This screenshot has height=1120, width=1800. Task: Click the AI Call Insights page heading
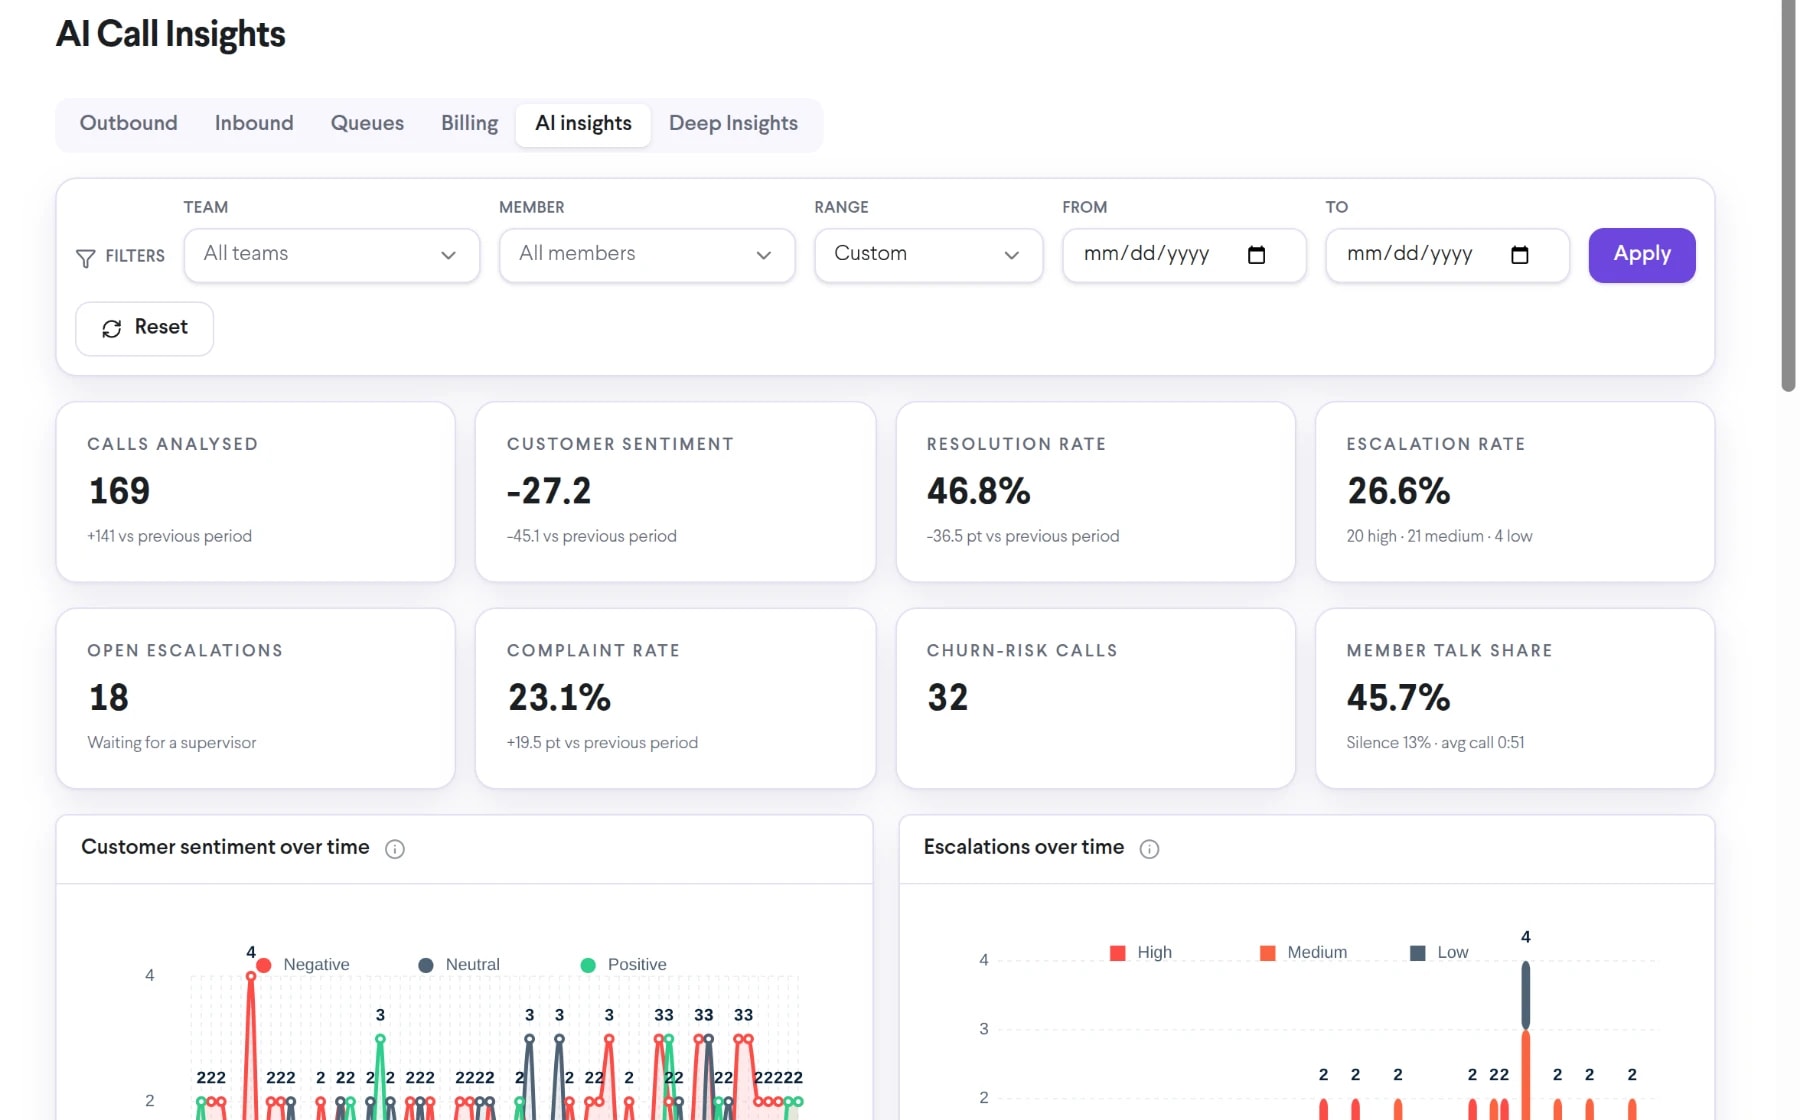[x=171, y=34]
